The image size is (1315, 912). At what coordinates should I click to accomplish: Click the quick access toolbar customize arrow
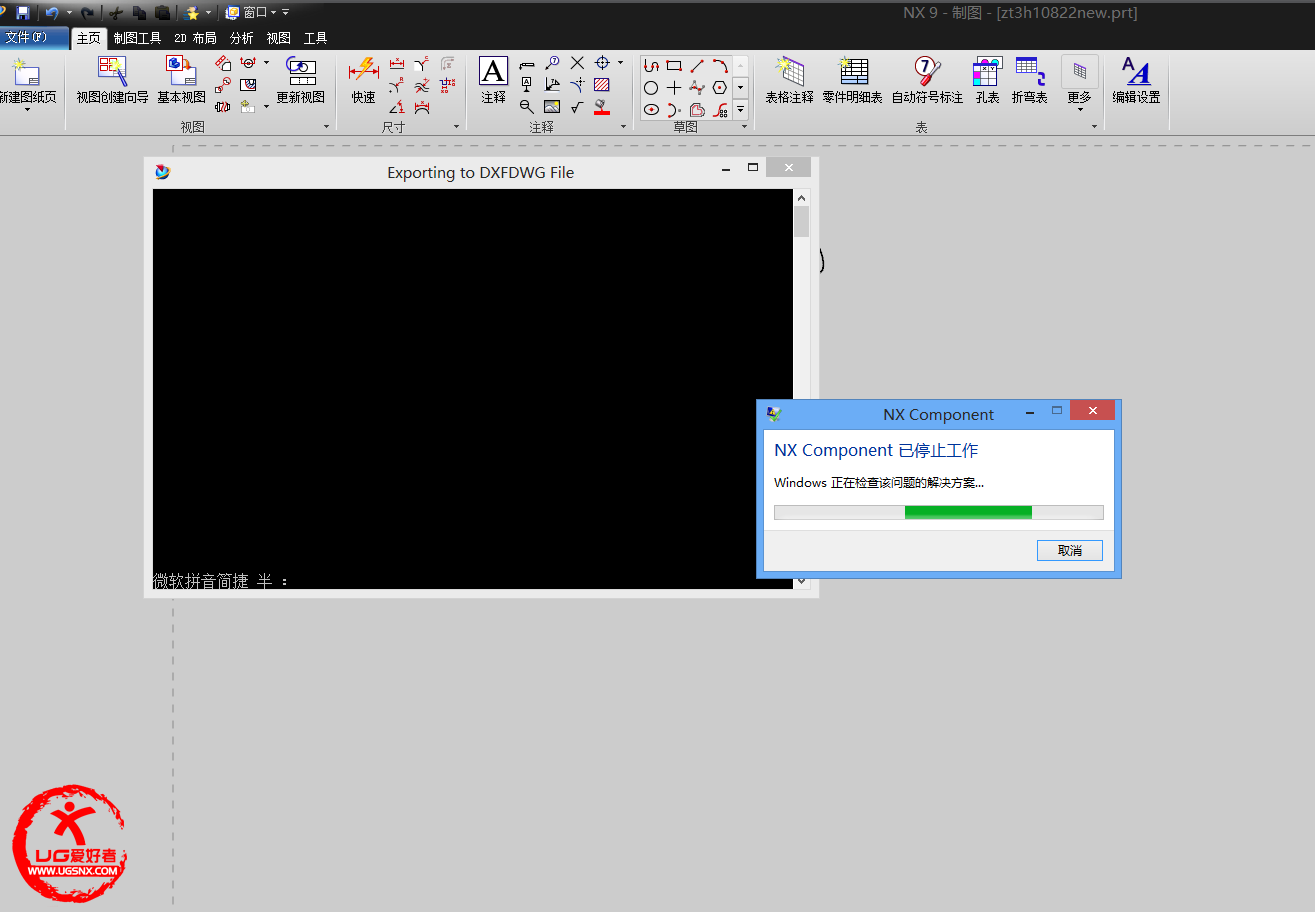pos(285,13)
